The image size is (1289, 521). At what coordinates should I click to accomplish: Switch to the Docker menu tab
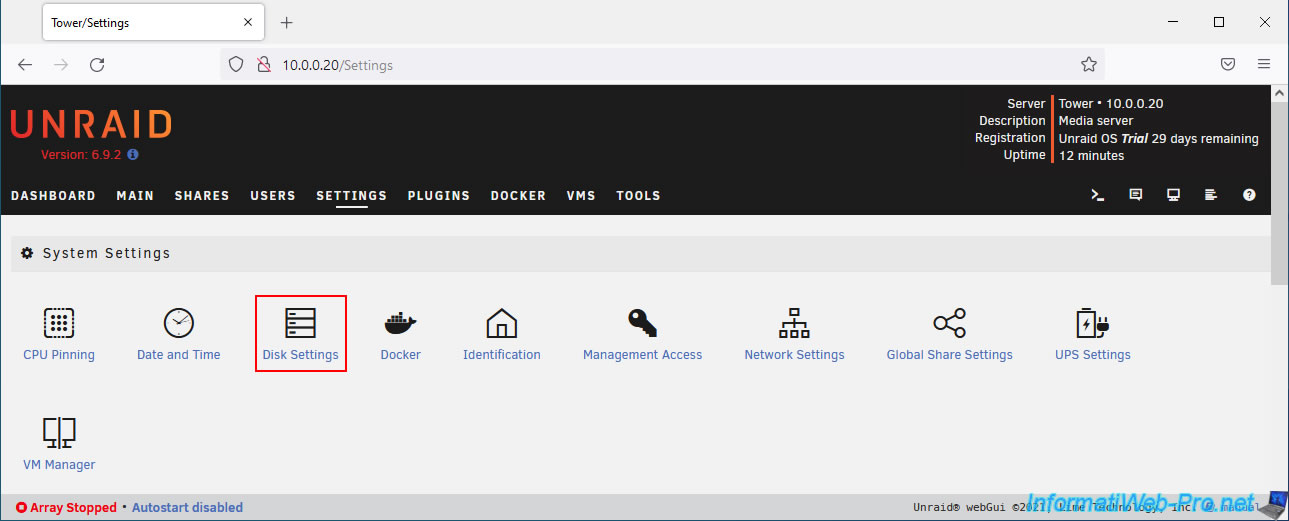tap(518, 196)
